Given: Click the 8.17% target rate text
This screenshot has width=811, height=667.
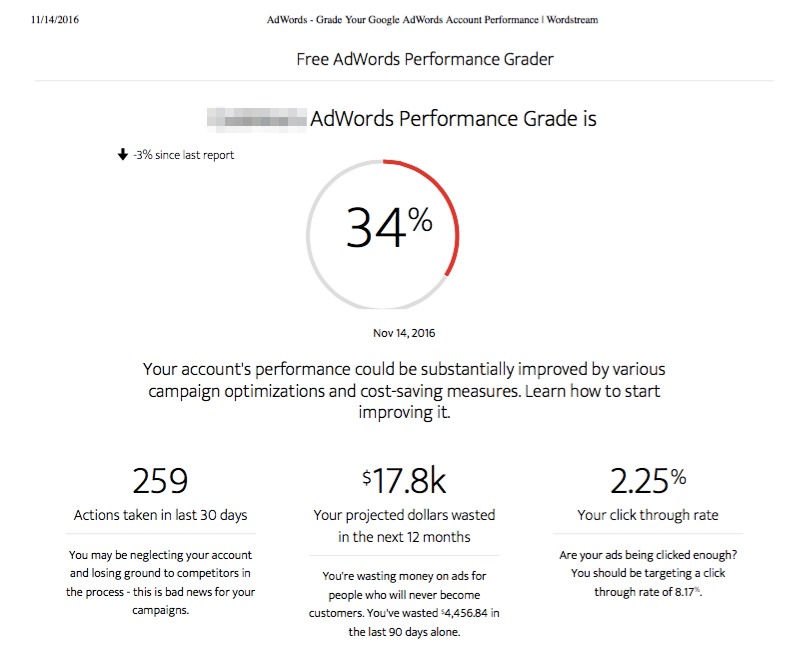Looking at the screenshot, I should click(x=687, y=592).
